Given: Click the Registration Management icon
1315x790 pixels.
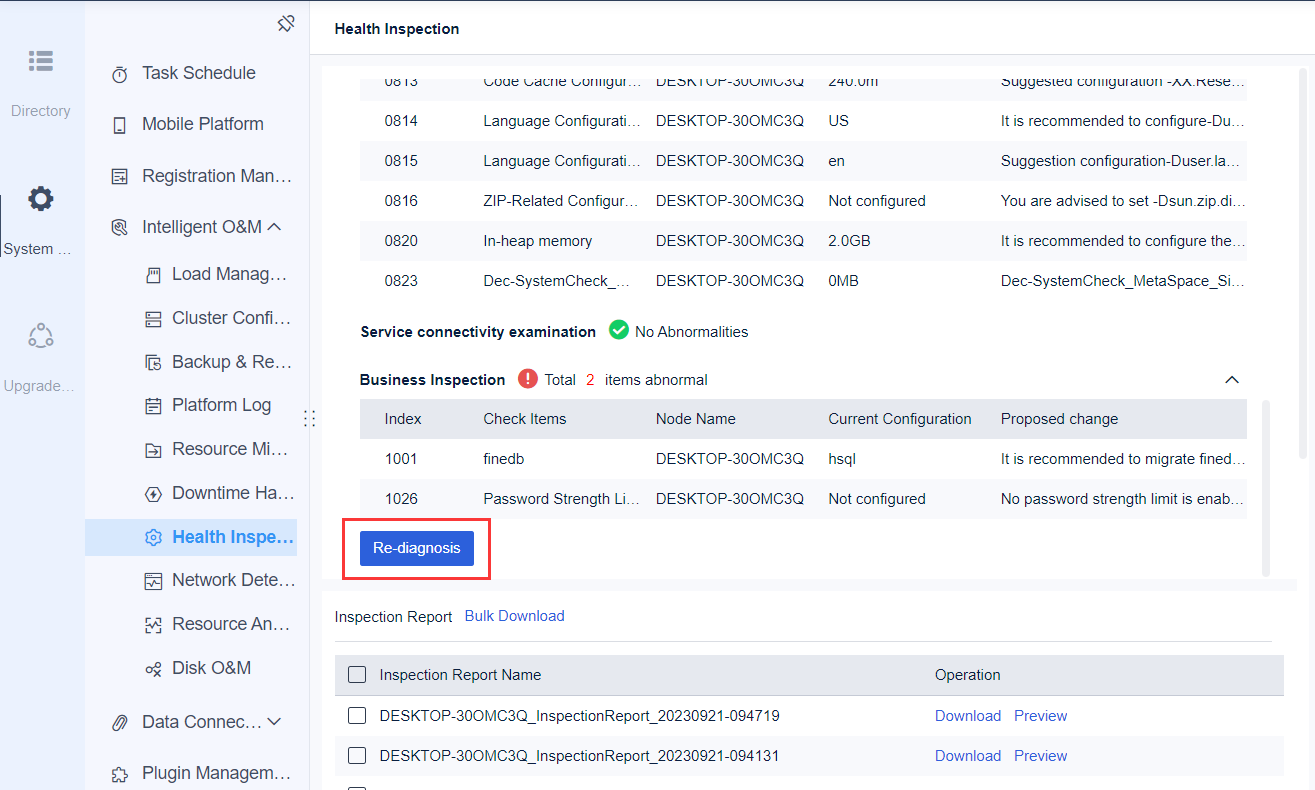Looking at the screenshot, I should [x=120, y=177].
